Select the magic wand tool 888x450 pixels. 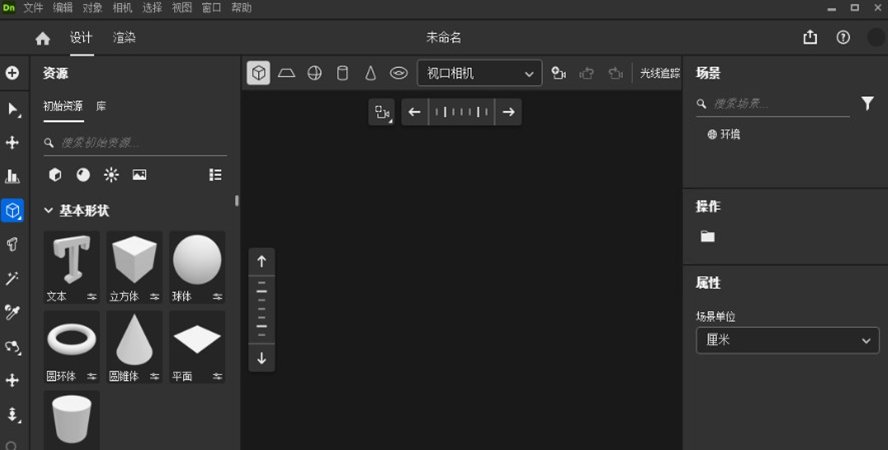pos(12,278)
